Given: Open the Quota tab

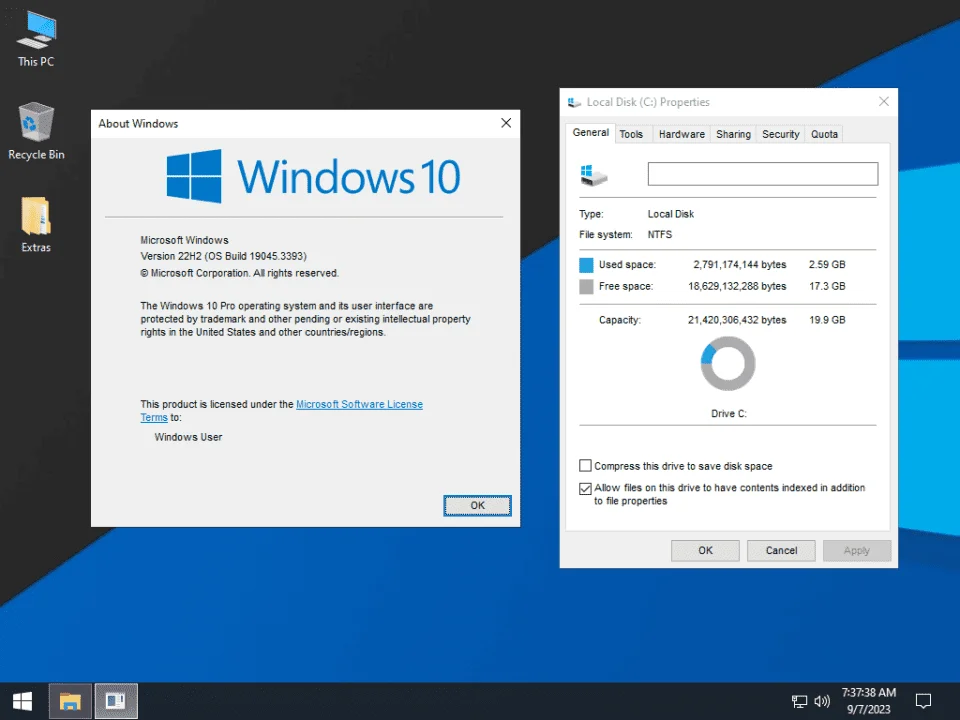Looking at the screenshot, I should click(824, 134).
